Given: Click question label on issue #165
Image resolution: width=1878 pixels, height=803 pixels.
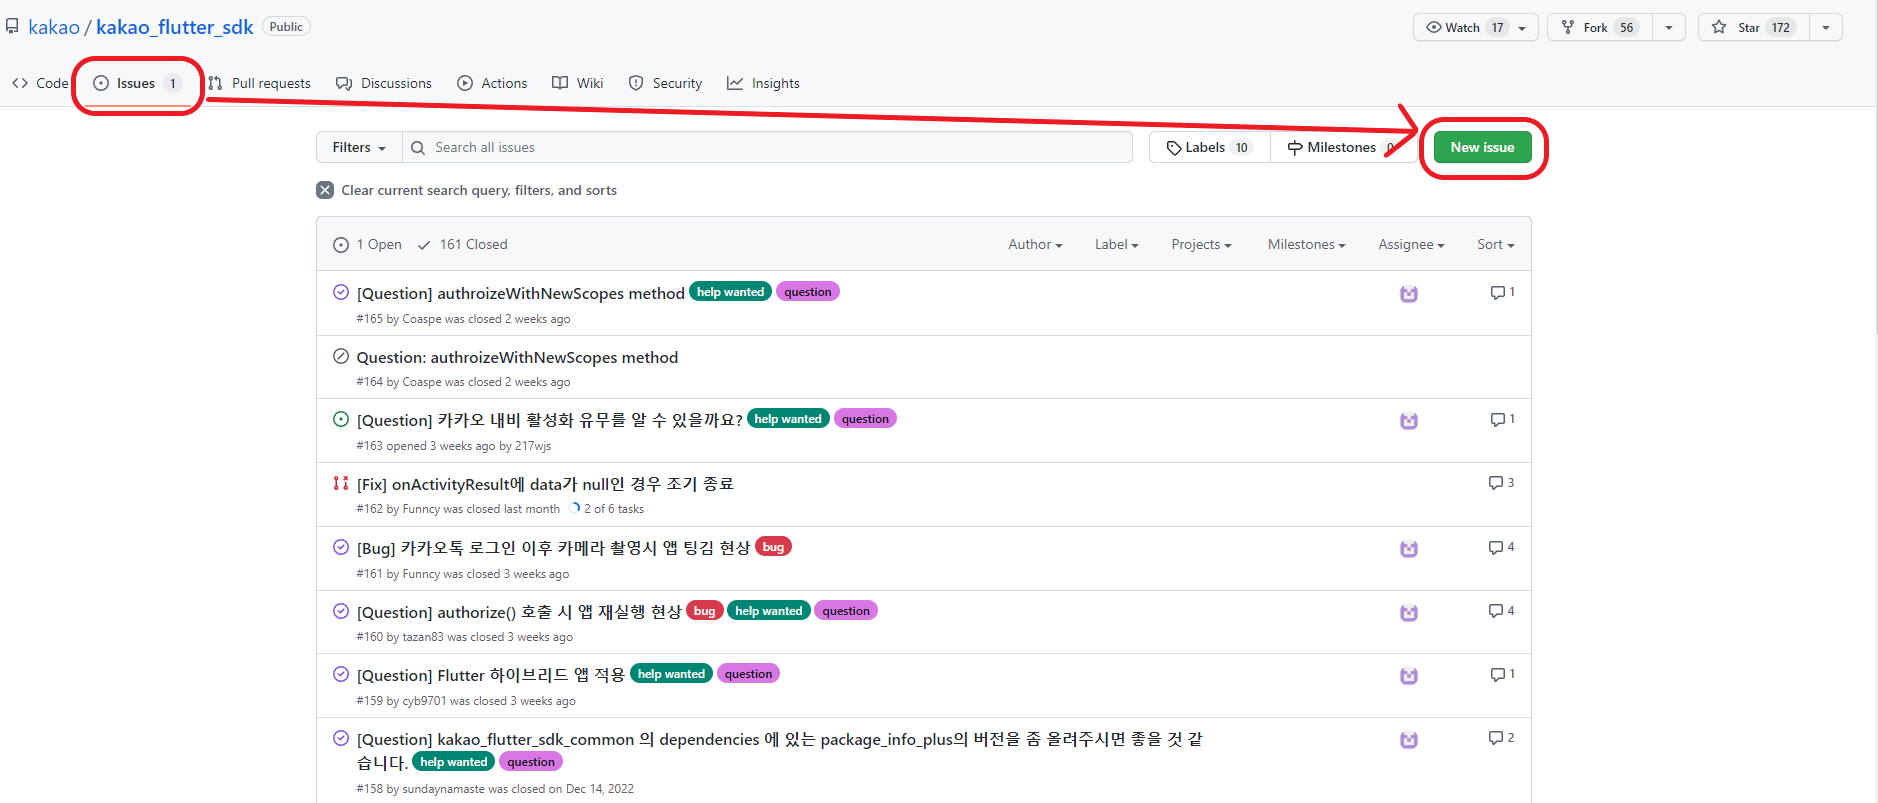Looking at the screenshot, I should [808, 292].
